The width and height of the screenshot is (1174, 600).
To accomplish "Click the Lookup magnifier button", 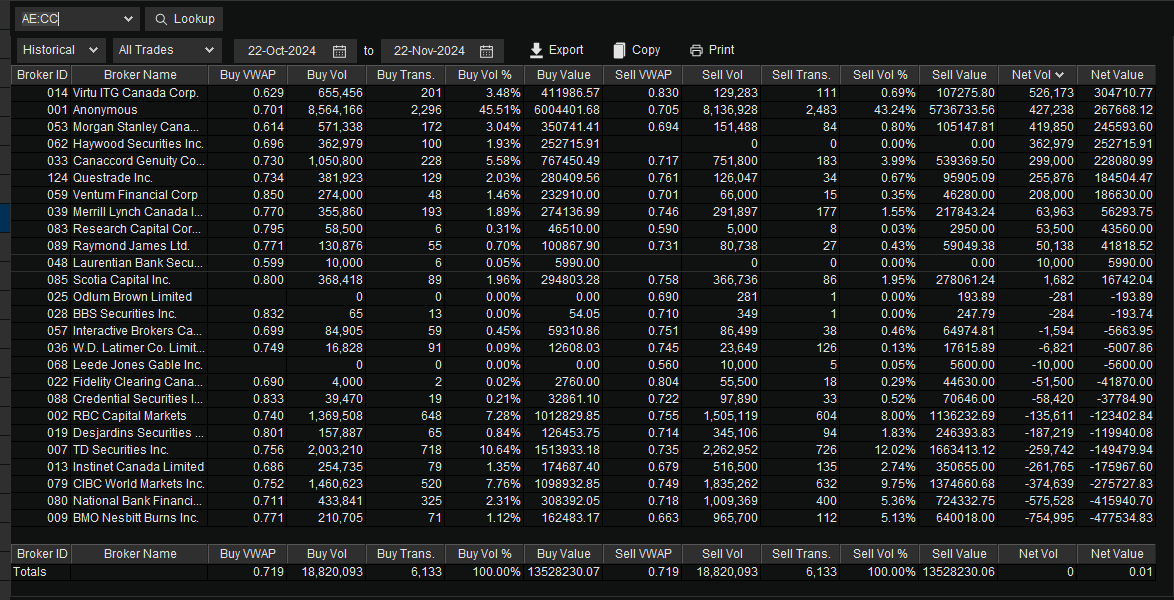I will point(183,19).
